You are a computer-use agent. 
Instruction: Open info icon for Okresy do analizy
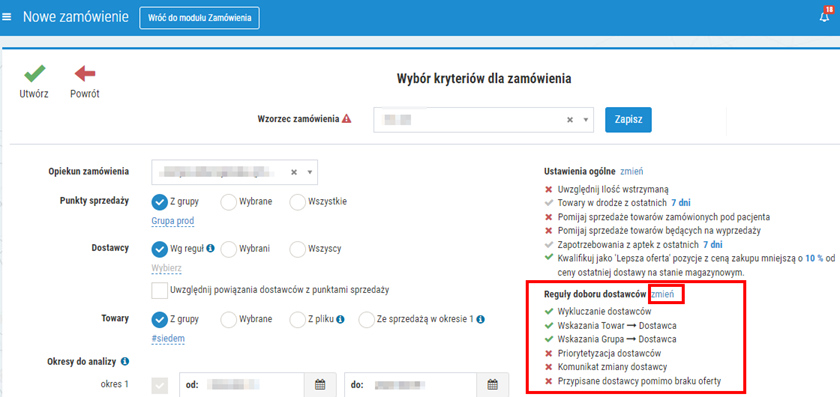[125, 361]
